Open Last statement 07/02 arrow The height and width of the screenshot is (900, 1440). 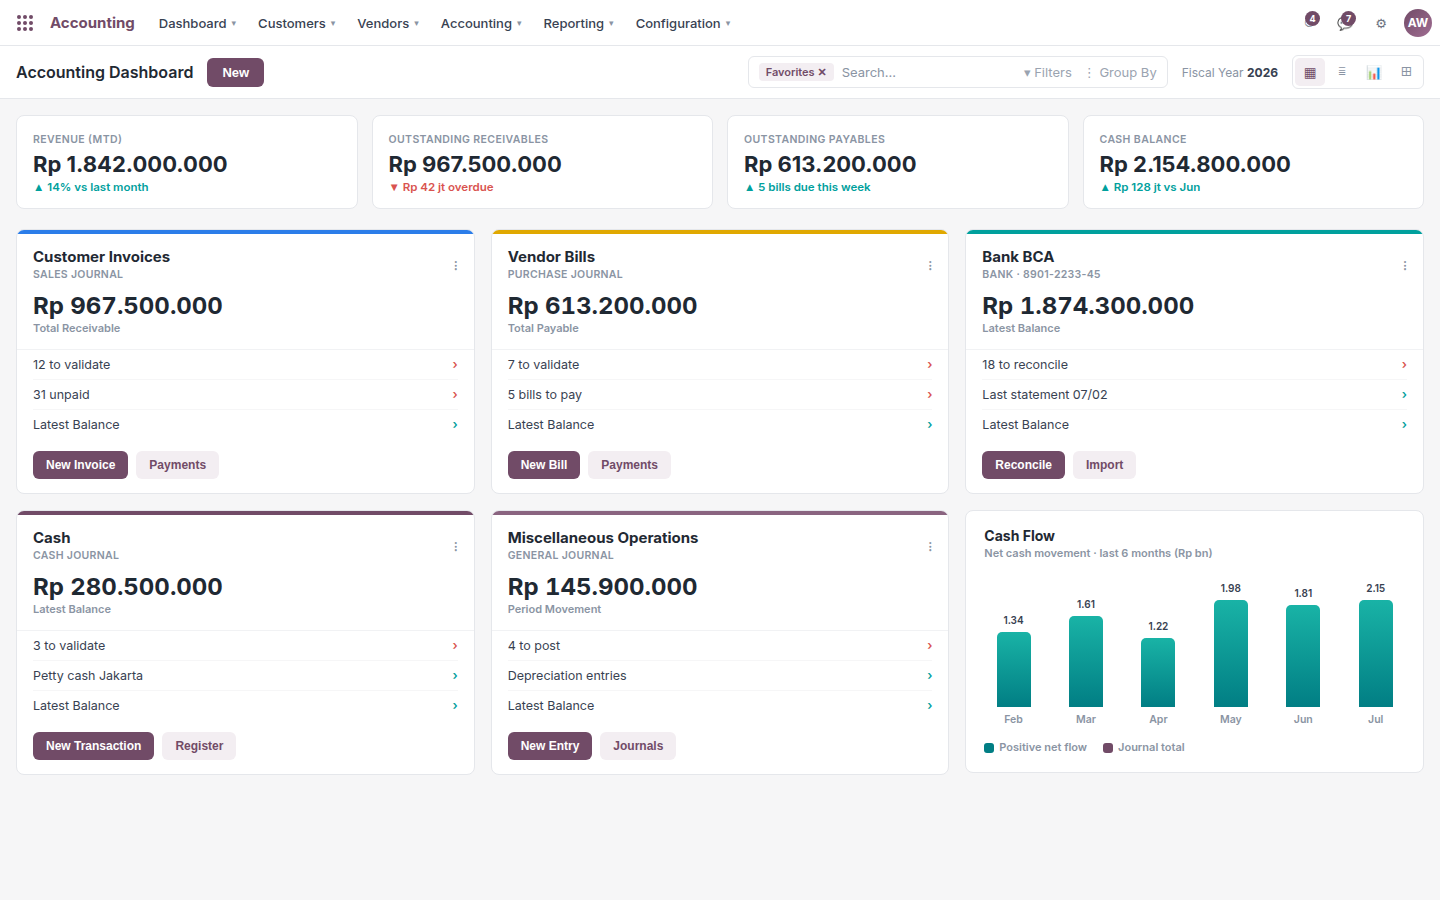pyautogui.click(x=1404, y=395)
